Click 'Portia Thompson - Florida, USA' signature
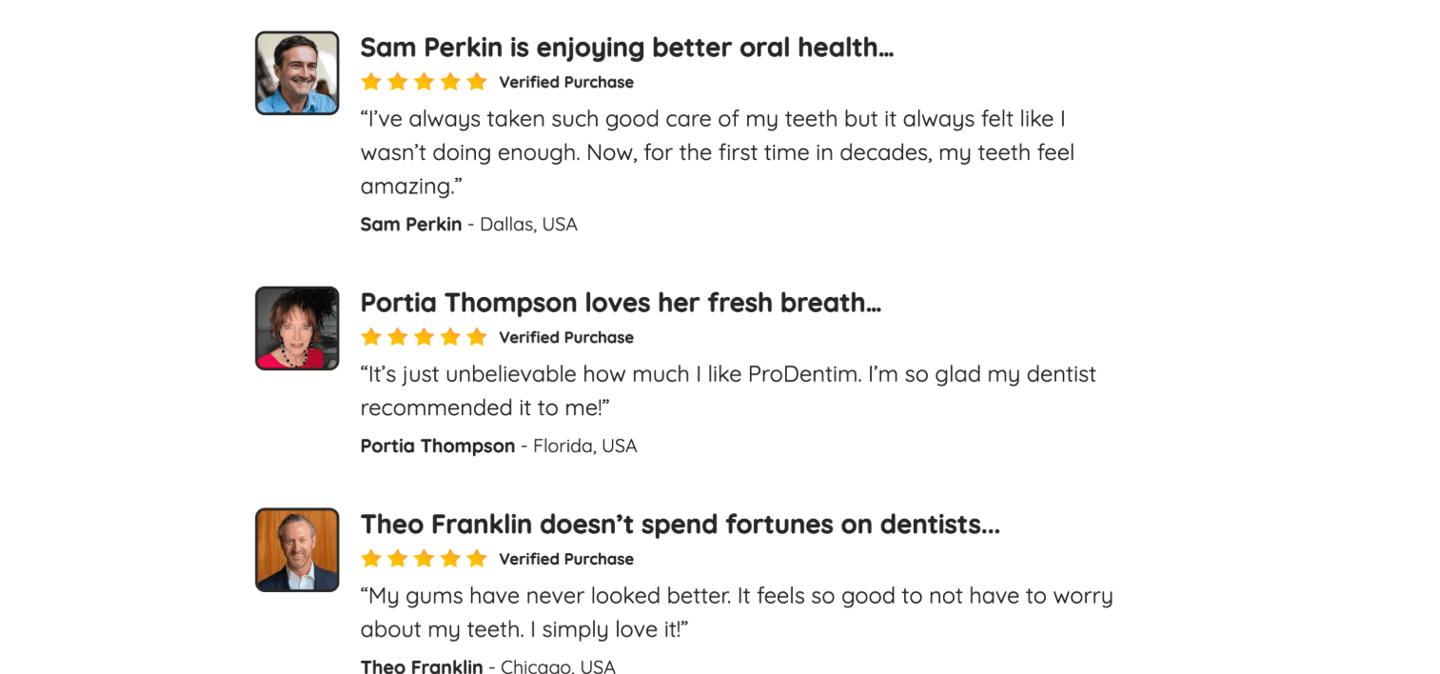 click(x=499, y=446)
